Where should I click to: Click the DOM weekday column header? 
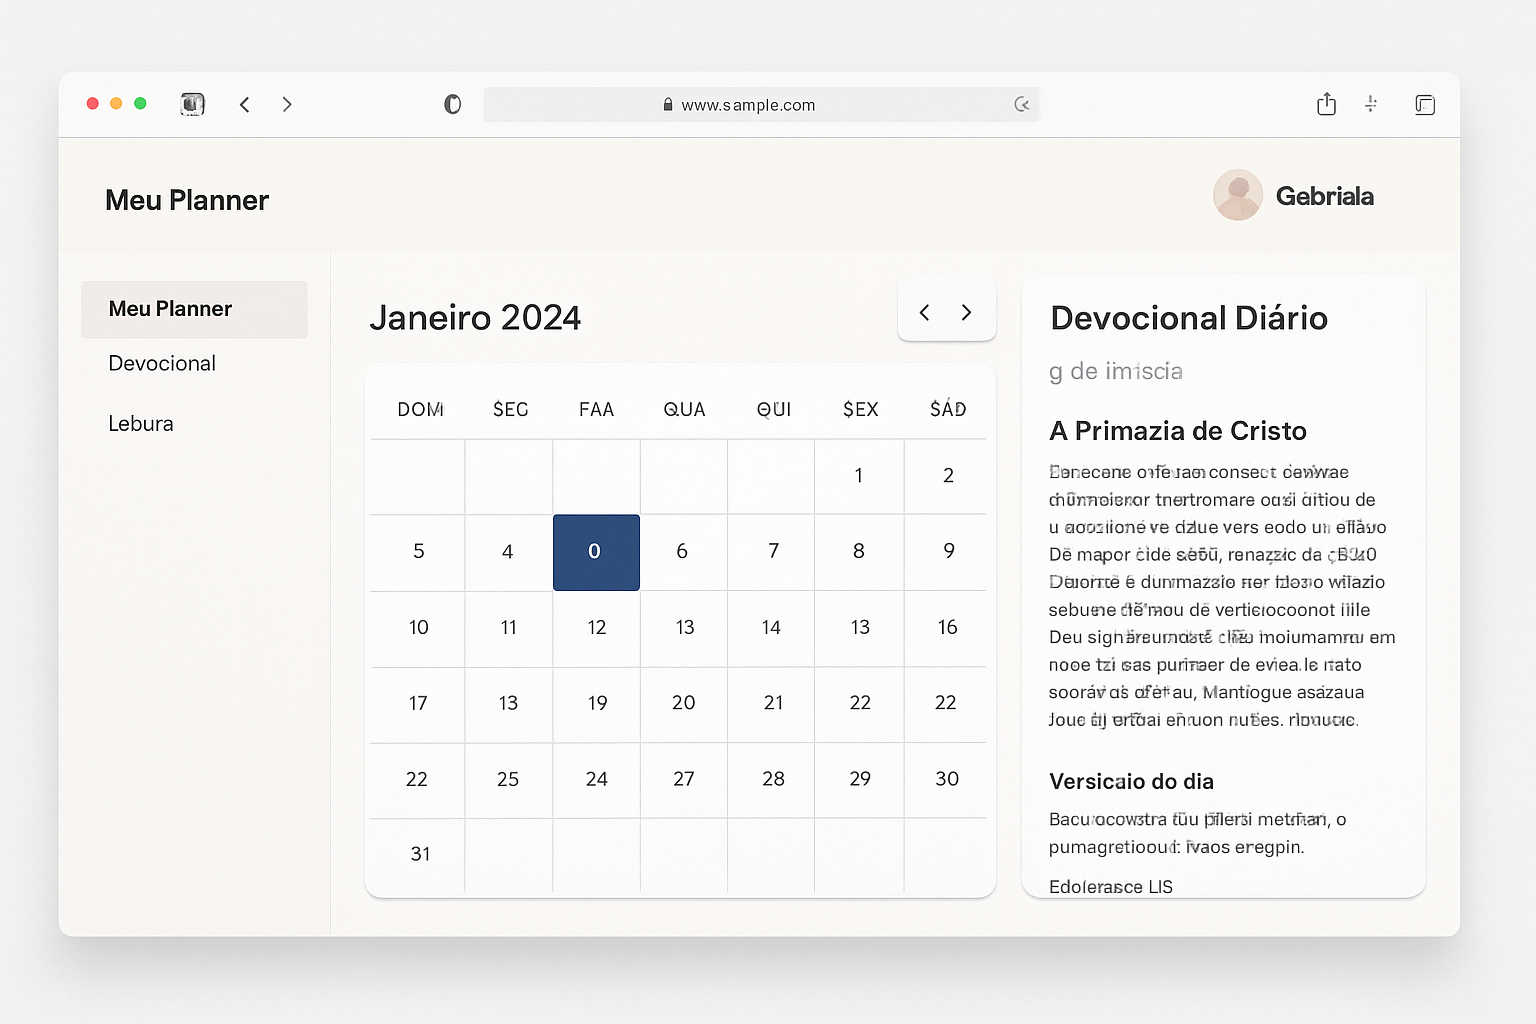[x=420, y=410]
